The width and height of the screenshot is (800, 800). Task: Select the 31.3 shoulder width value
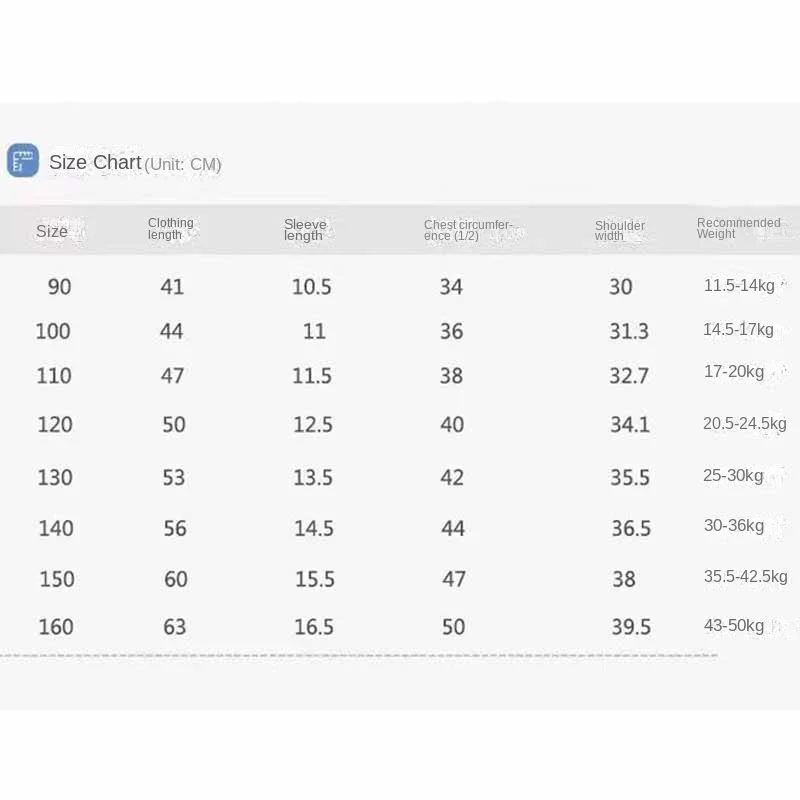click(629, 331)
